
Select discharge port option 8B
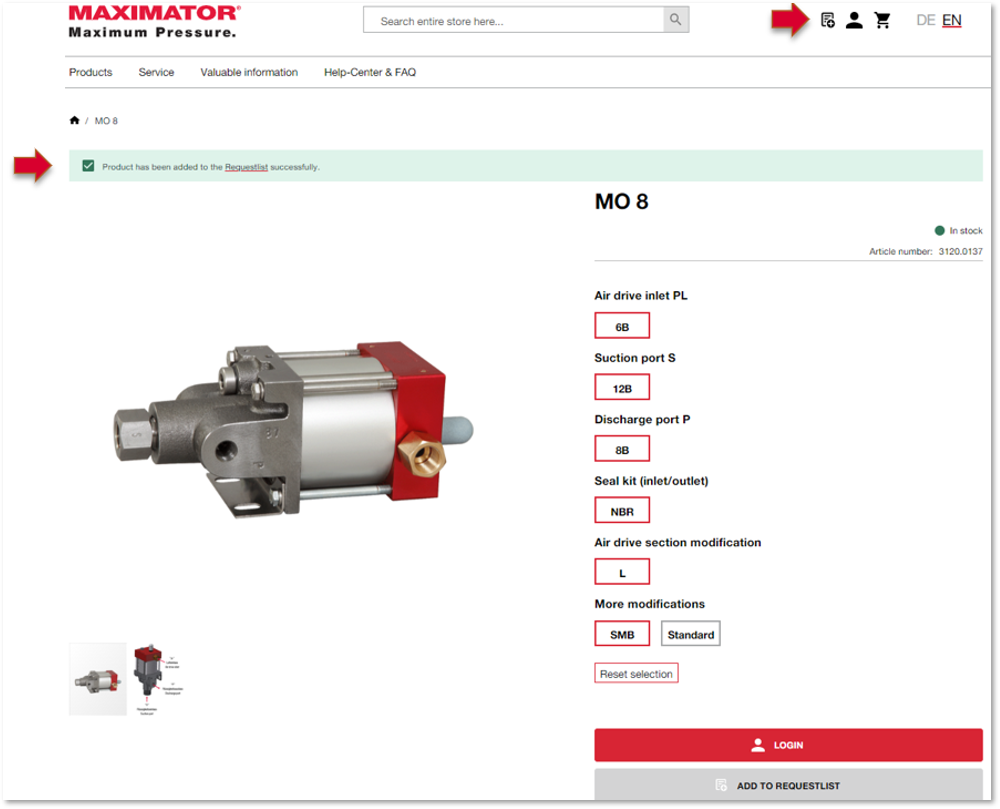(622, 449)
